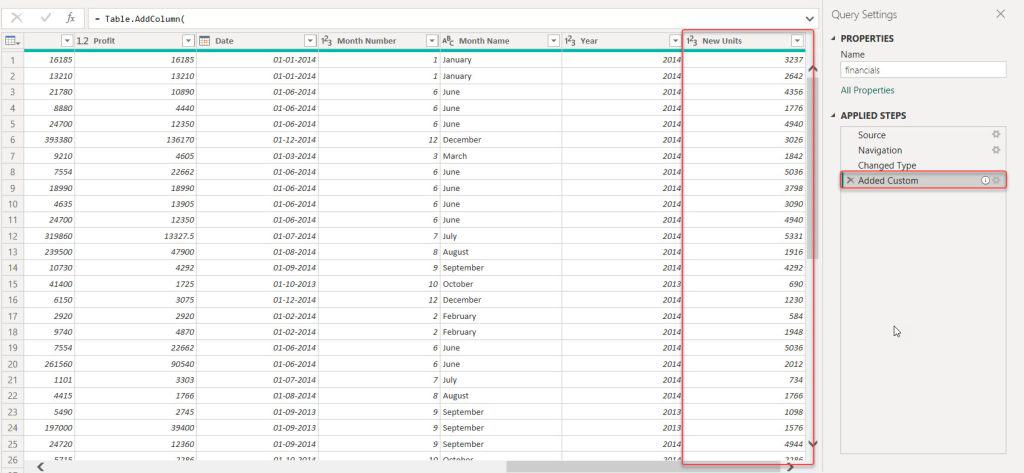This screenshot has height=473, width=1024.
Task: Select the Source applied step
Action: click(x=872, y=135)
